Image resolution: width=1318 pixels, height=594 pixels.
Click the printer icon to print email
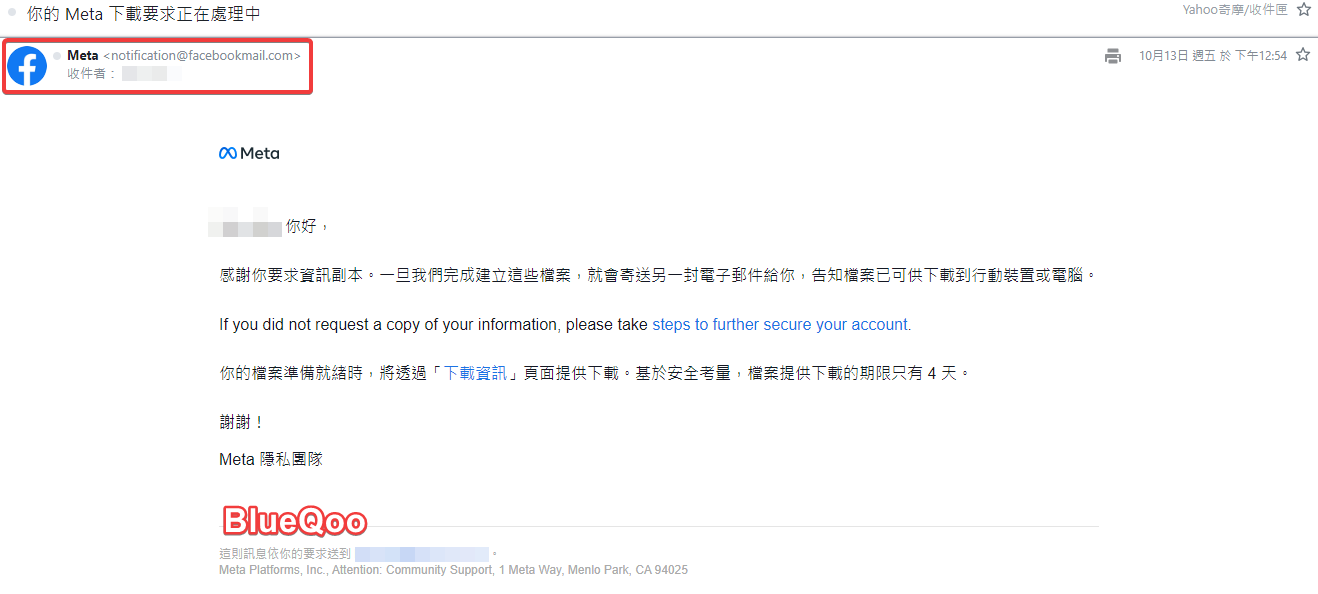tap(1113, 56)
